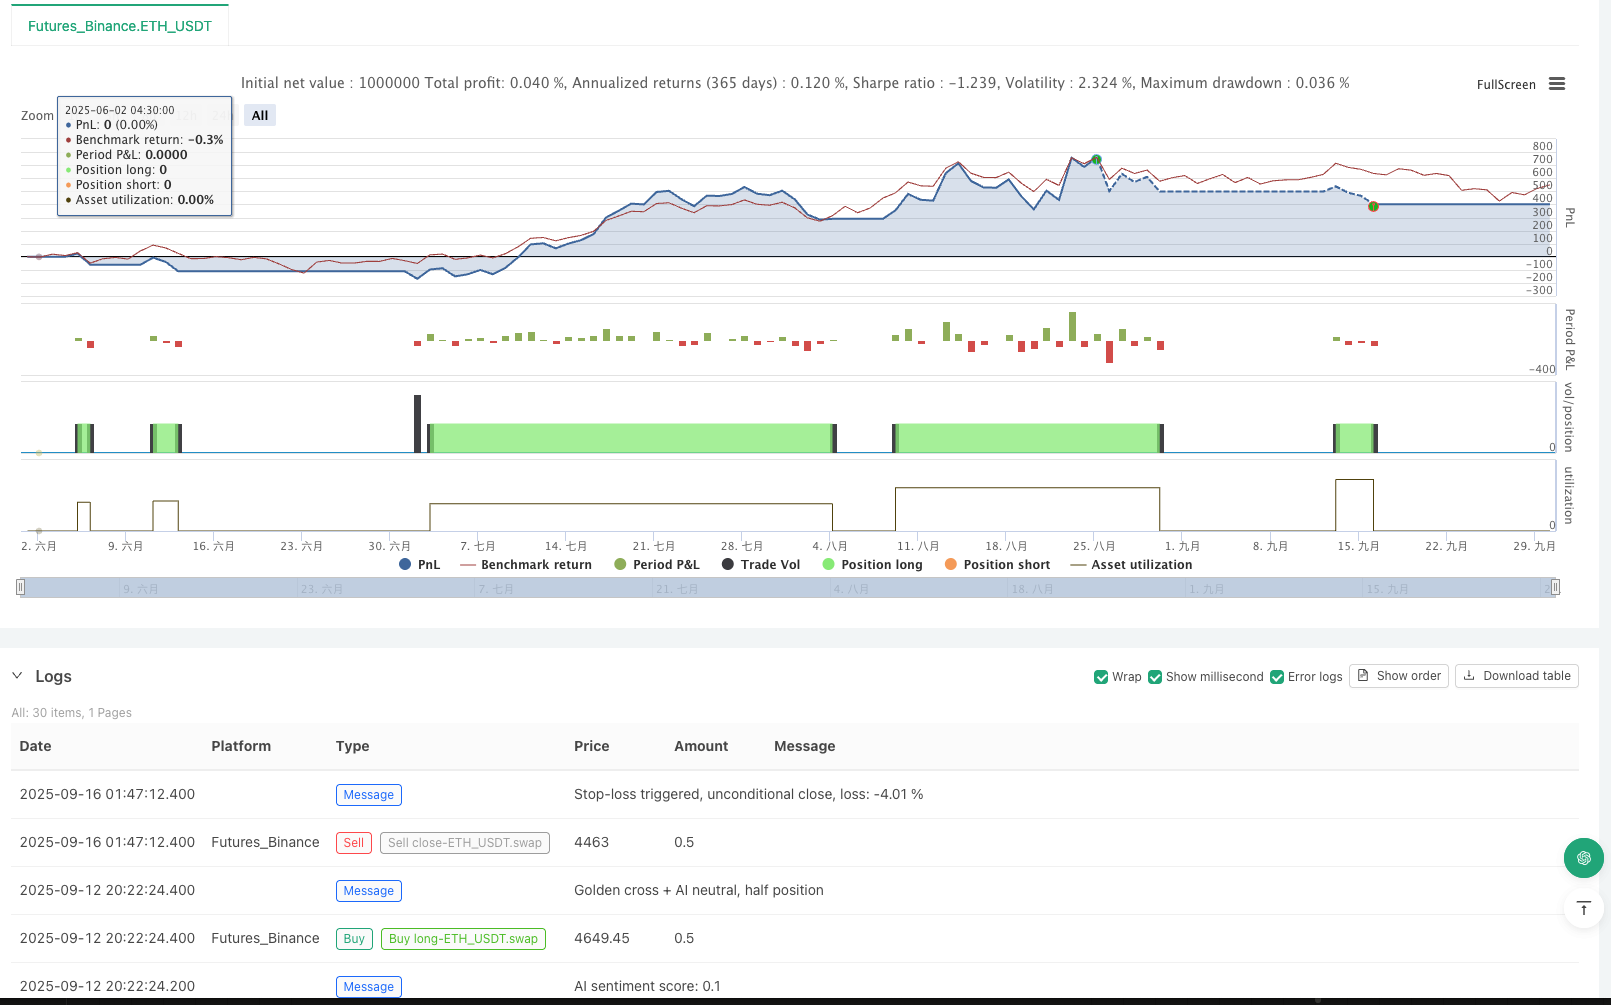Screen dimensions: 1611x1005
Task: Click the back-to-top arrow icon
Action: pyautogui.click(x=1583, y=908)
